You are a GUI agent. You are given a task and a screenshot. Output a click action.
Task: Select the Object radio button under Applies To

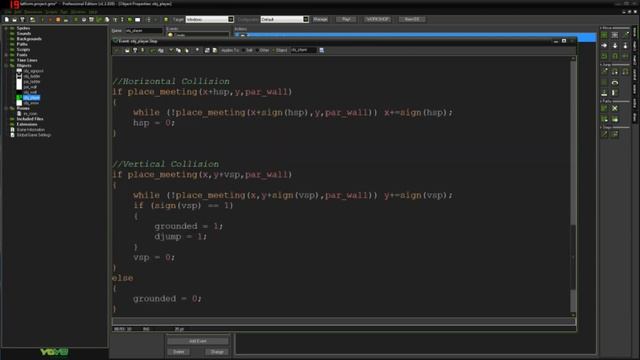click(x=273, y=50)
